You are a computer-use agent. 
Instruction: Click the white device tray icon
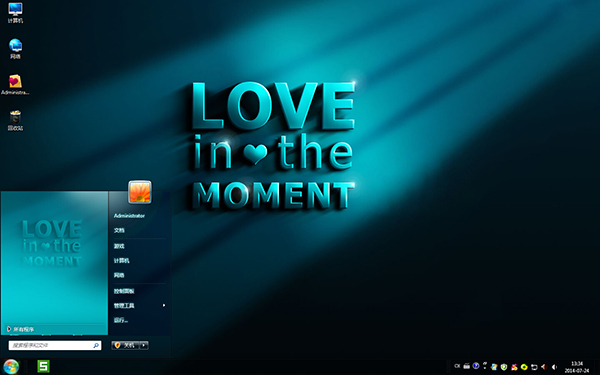click(x=534, y=367)
